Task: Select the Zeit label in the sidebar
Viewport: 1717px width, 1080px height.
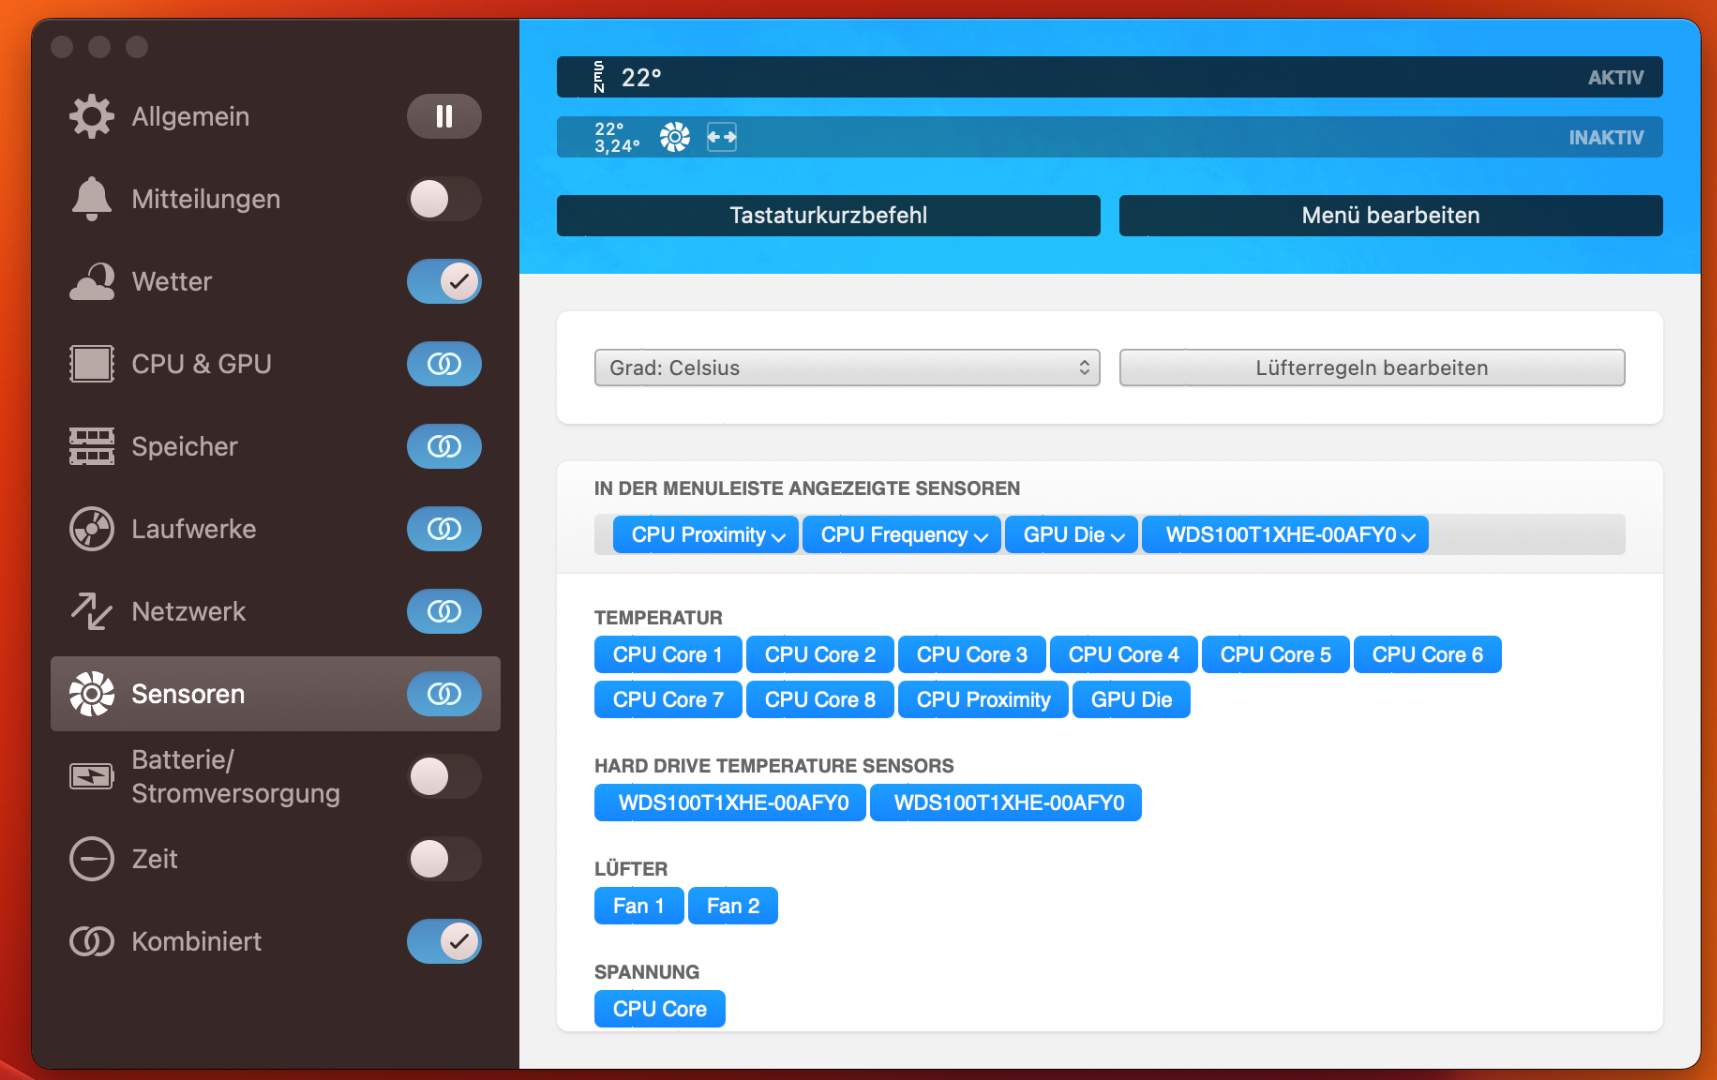Action: click(155, 859)
